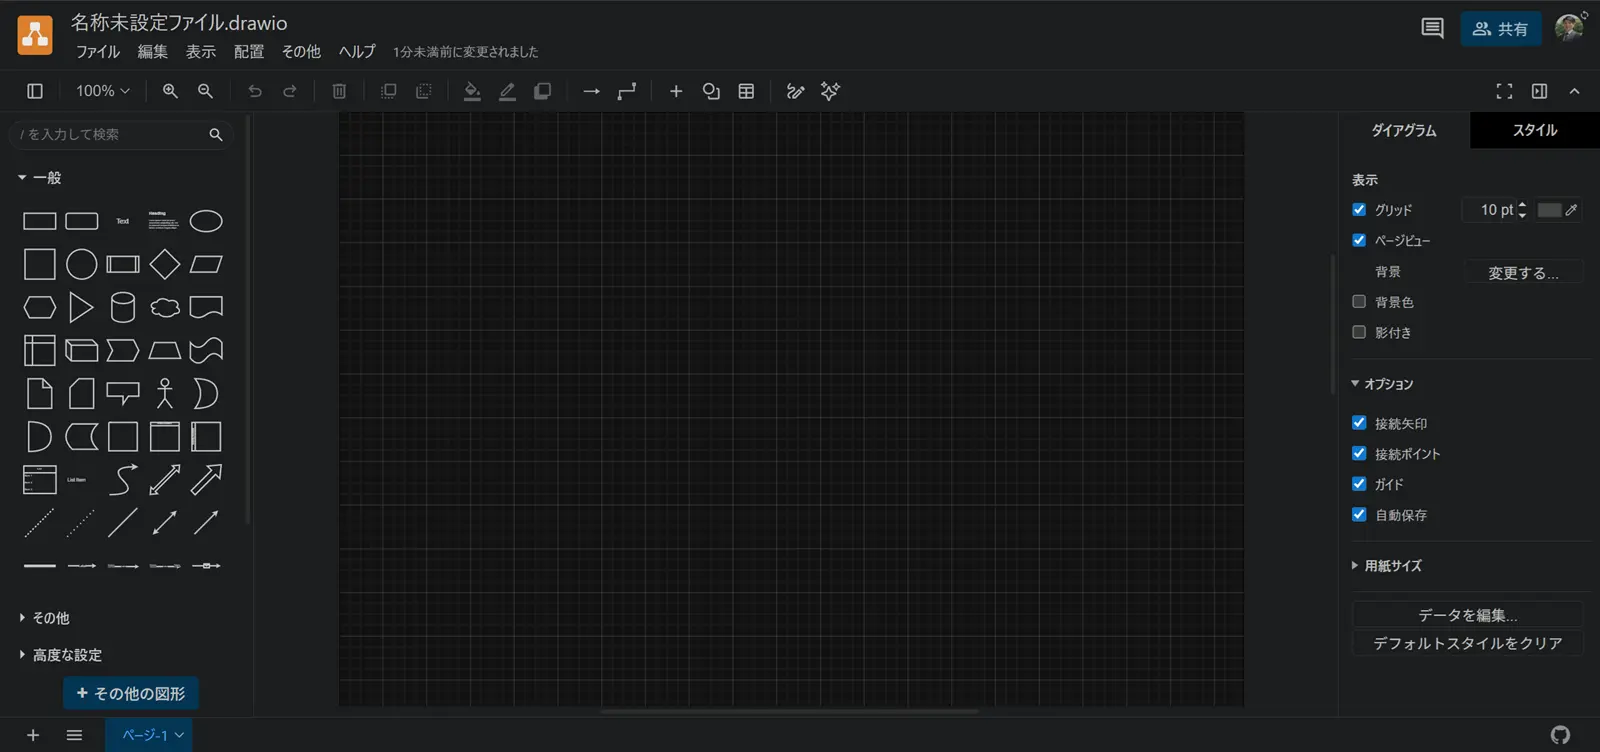Screen dimensions: 1600x752
Task: Enable the 影付き checkbox
Action: (x=1359, y=332)
